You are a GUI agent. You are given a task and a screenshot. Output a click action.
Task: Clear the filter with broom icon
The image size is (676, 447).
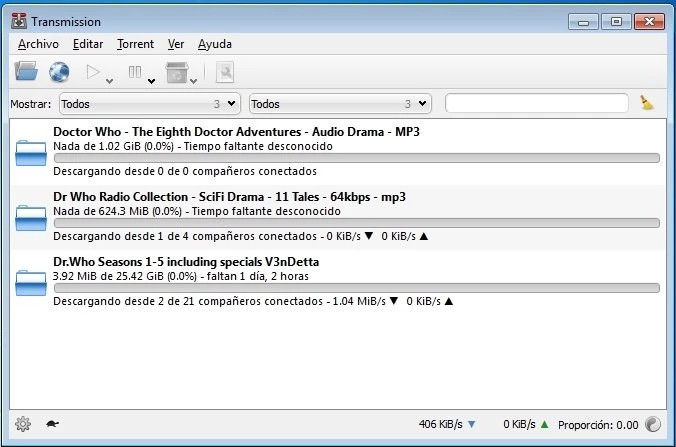point(647,103)
